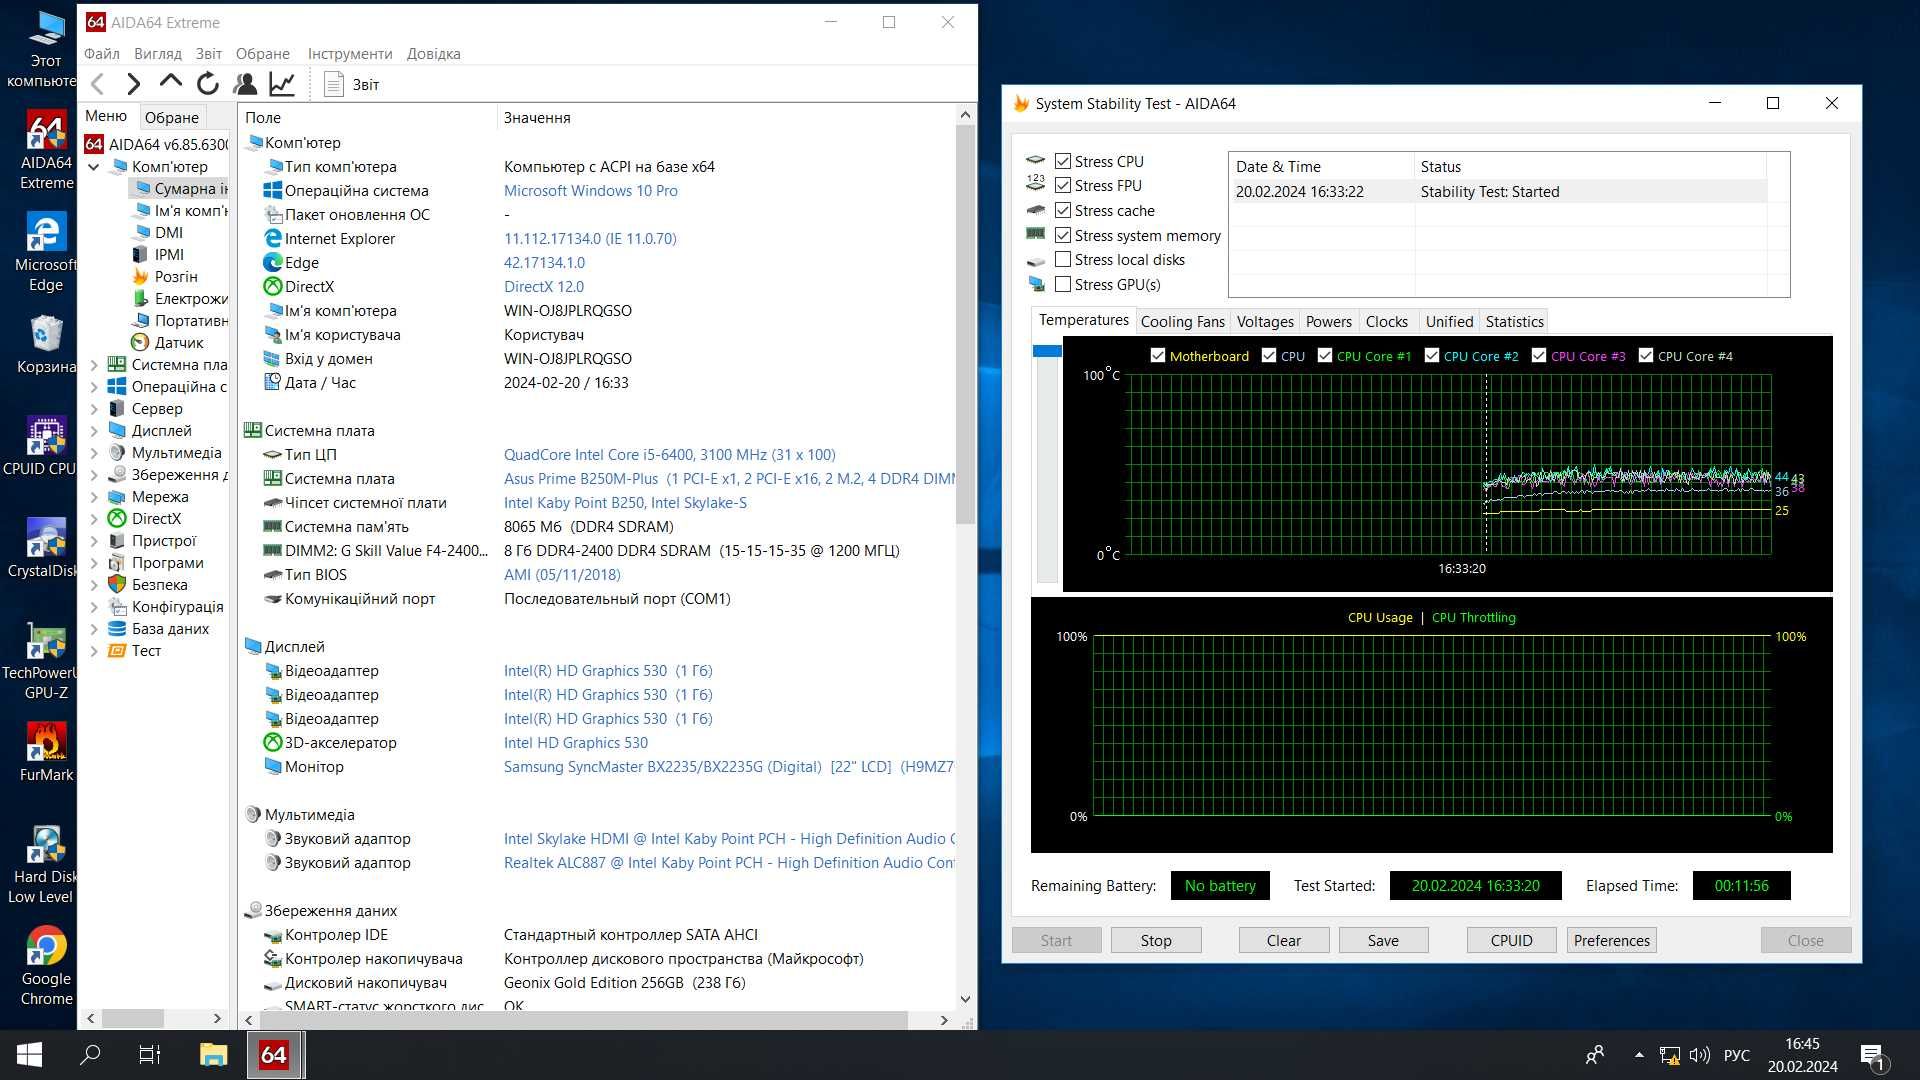This screenshot has width=1920, height=1080.
Task: Click AIDA64 taskbar icon
Action: pos(274,1055)
